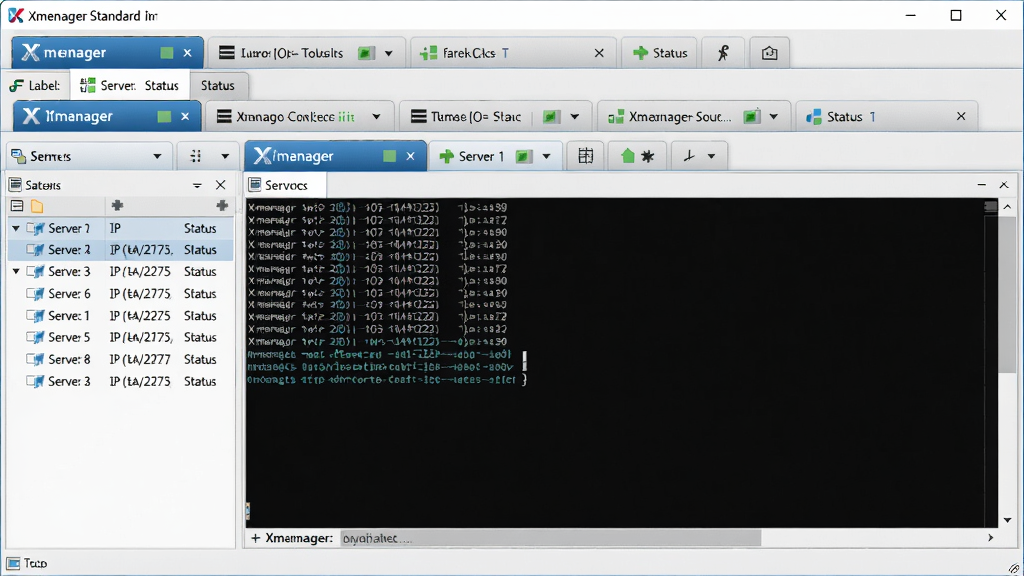
Task: Close the 'Status 1' tab in second row
Action: 961,116
